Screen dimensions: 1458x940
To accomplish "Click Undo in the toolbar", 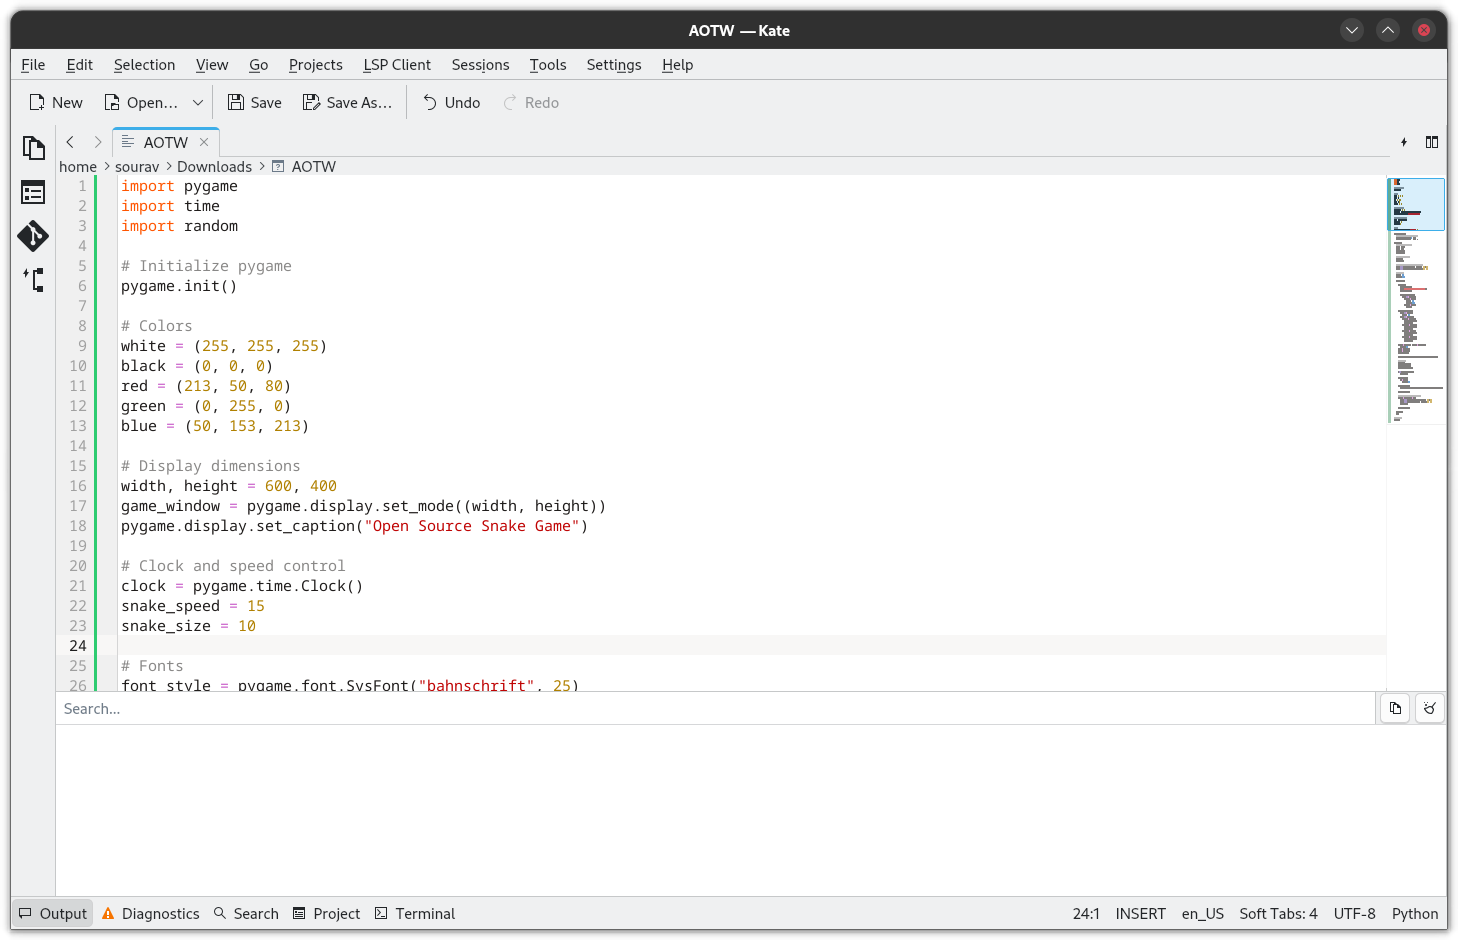I will 451,102.
